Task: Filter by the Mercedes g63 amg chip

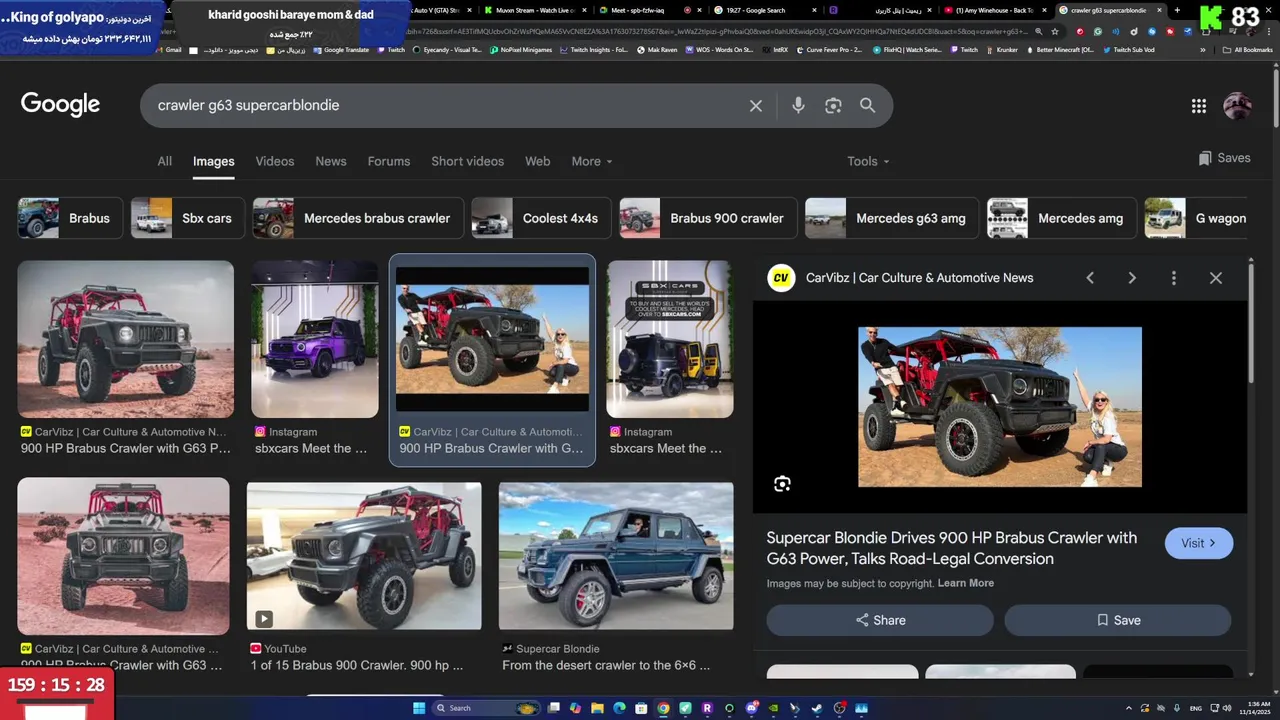Action: coord(892,218)
